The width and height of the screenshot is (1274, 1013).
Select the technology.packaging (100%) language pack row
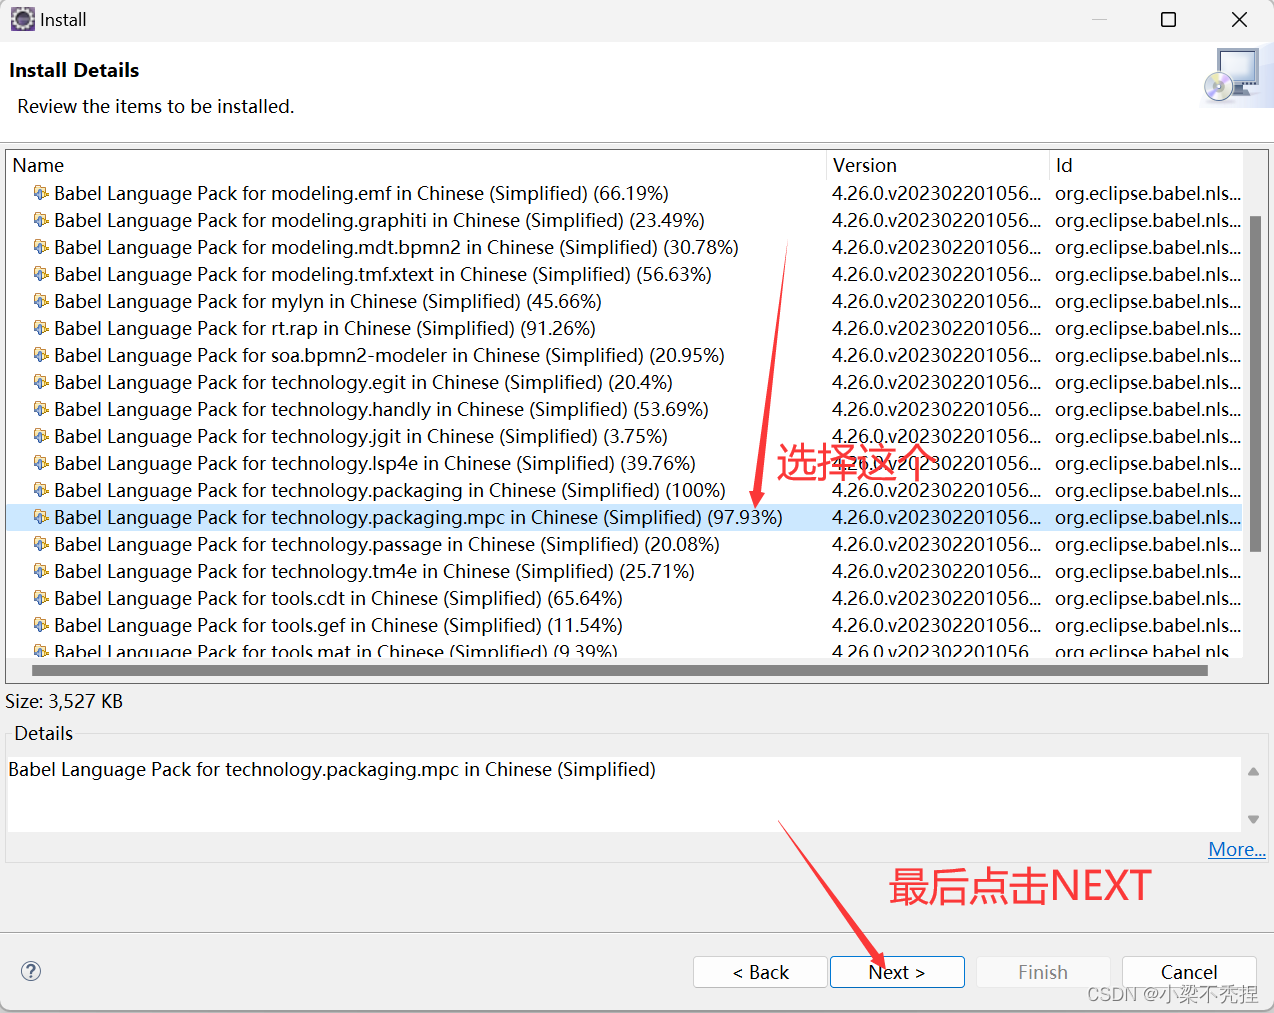(x=624, y=490)
